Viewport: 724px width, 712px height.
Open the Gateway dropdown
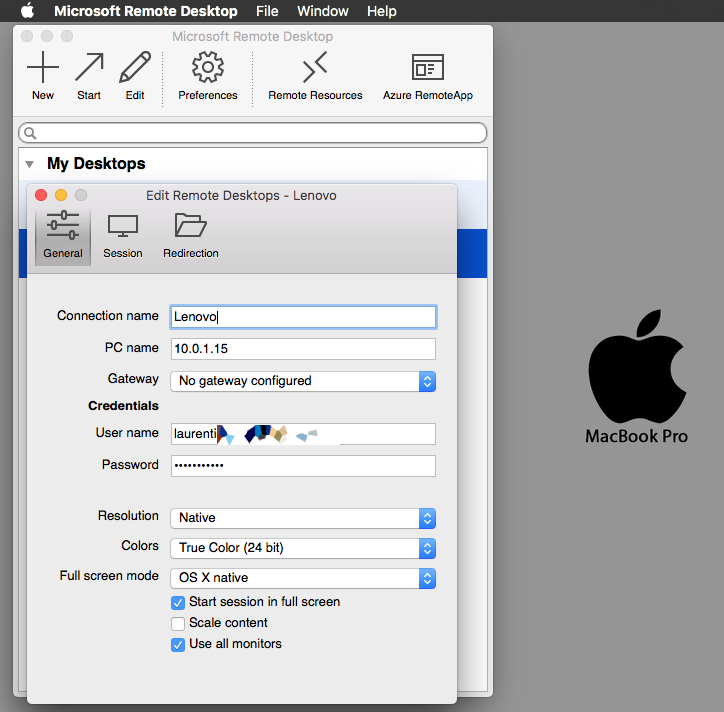tap(303, 381)
